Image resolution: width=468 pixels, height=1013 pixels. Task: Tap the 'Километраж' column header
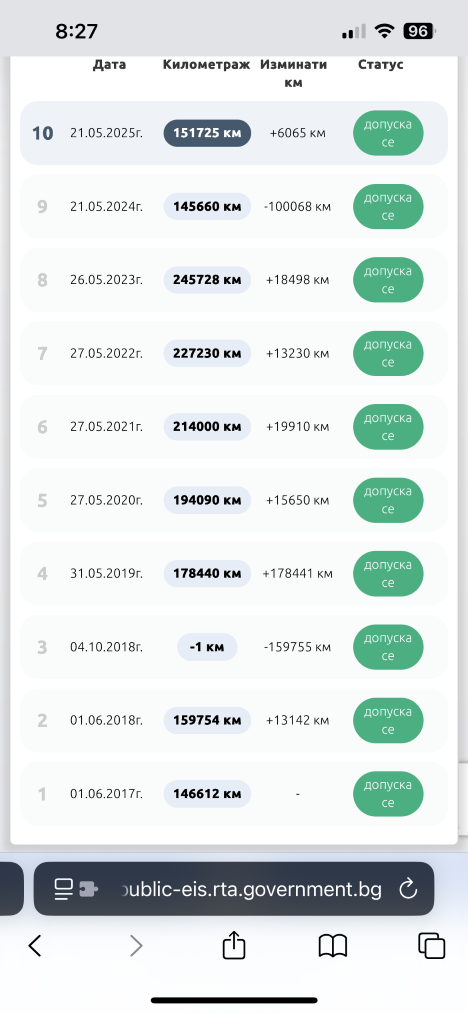[x=206, y=65]
